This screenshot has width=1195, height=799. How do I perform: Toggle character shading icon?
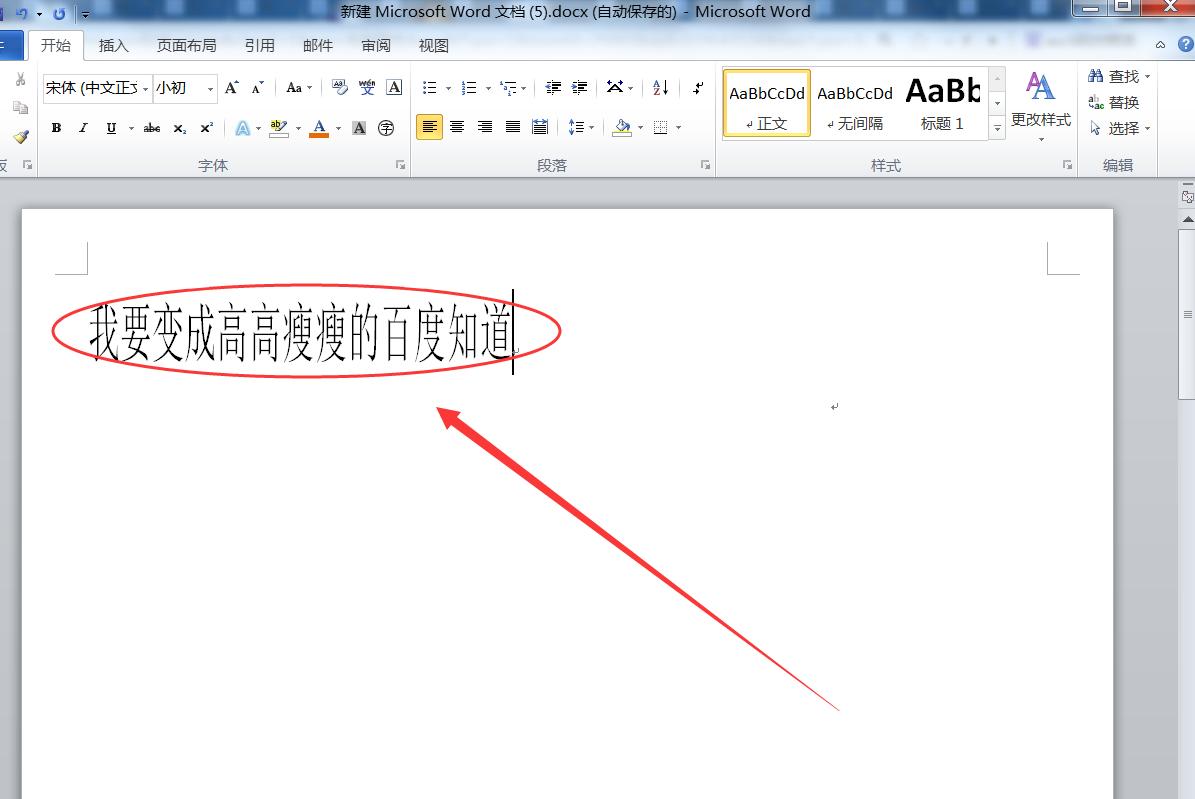pyautogui.click(x=359, y=128)
